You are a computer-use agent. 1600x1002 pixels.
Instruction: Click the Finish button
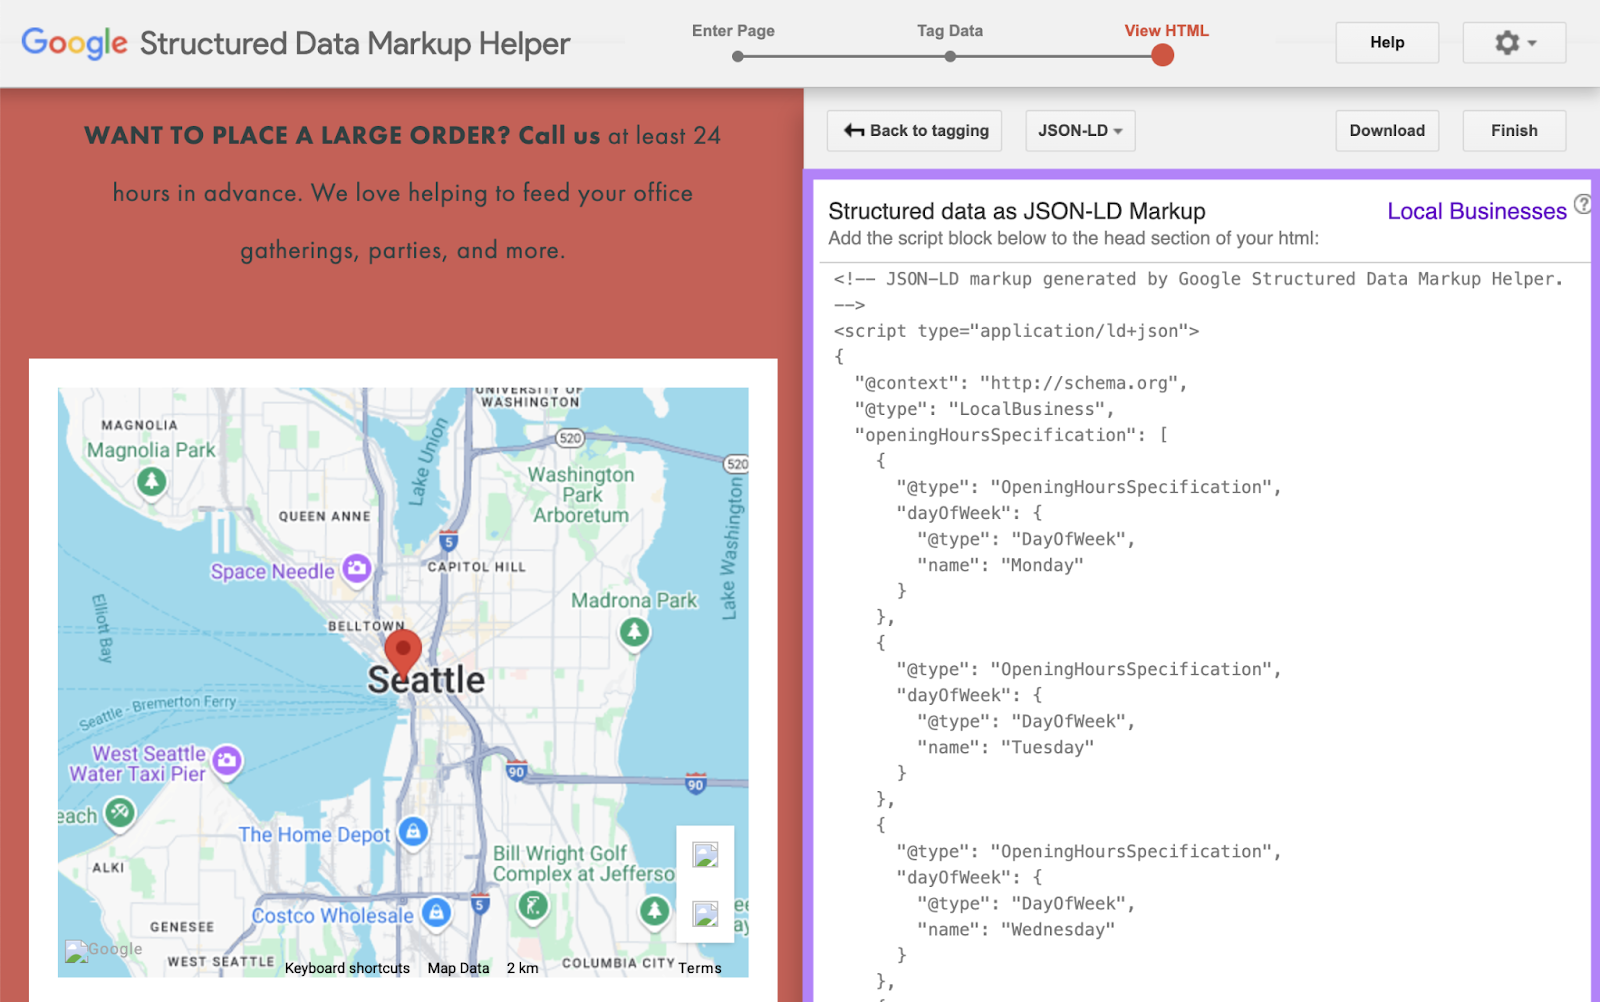tap(1513, 130)
